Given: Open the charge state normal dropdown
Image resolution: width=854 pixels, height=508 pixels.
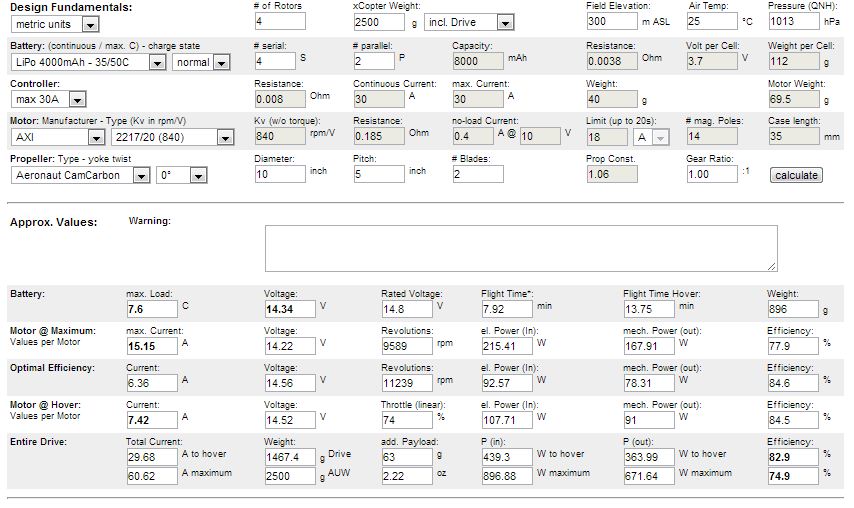Looking at the screenshot, I should [201, 62].
